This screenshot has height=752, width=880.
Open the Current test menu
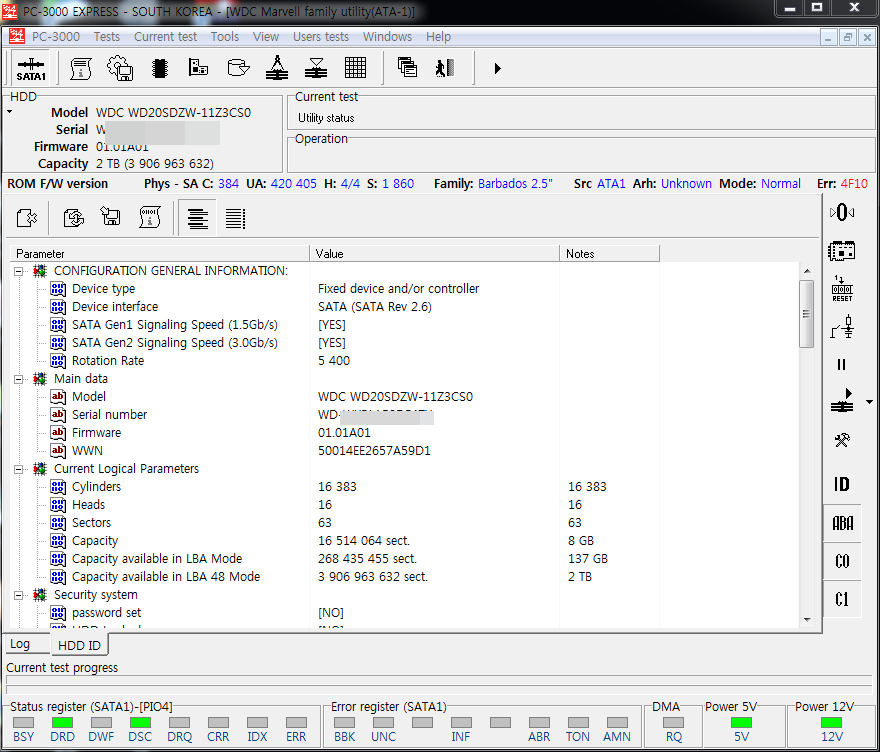point(165,36)
